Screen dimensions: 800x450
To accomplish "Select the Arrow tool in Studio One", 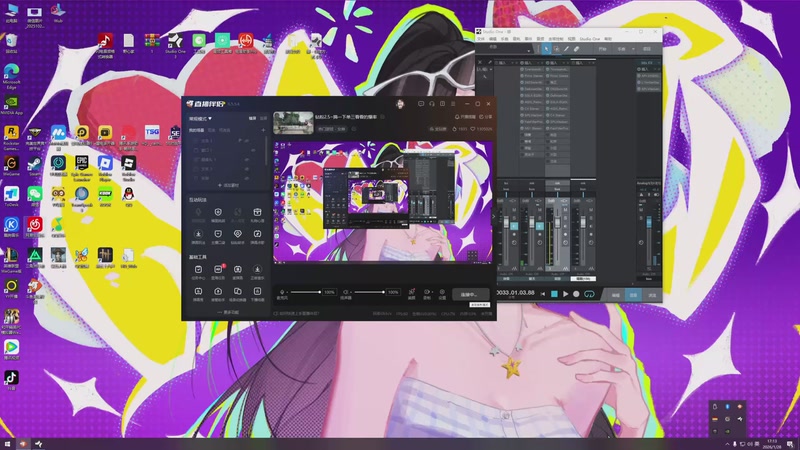I will (546, 49).
